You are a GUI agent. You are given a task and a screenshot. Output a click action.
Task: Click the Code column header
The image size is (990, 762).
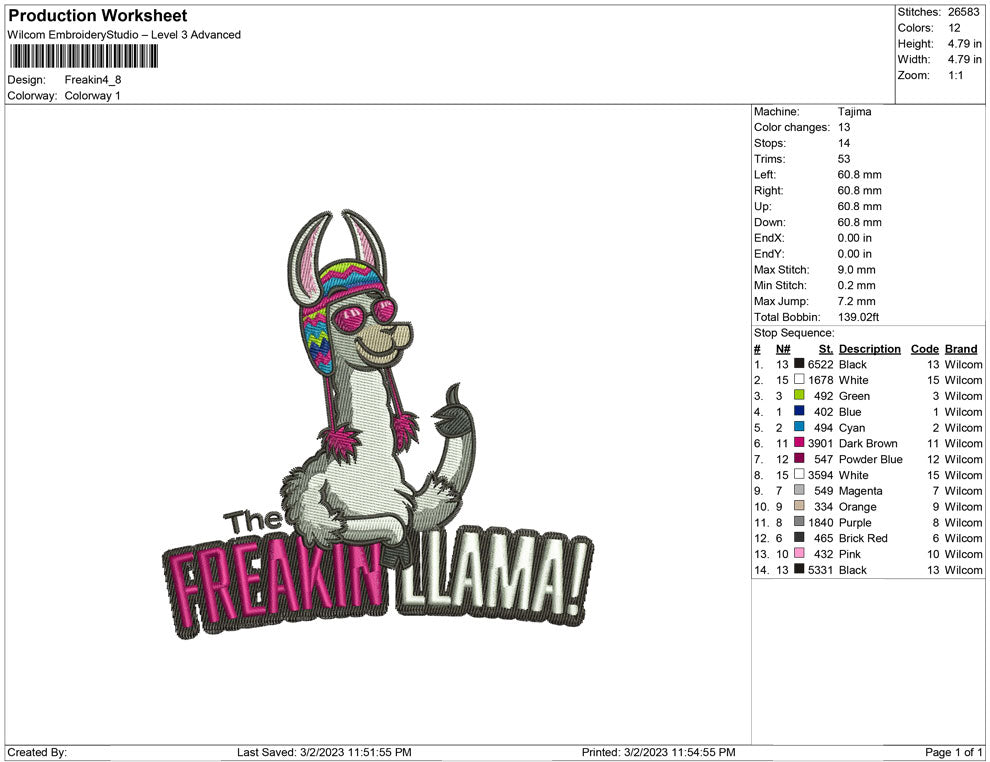click(924, 348)
